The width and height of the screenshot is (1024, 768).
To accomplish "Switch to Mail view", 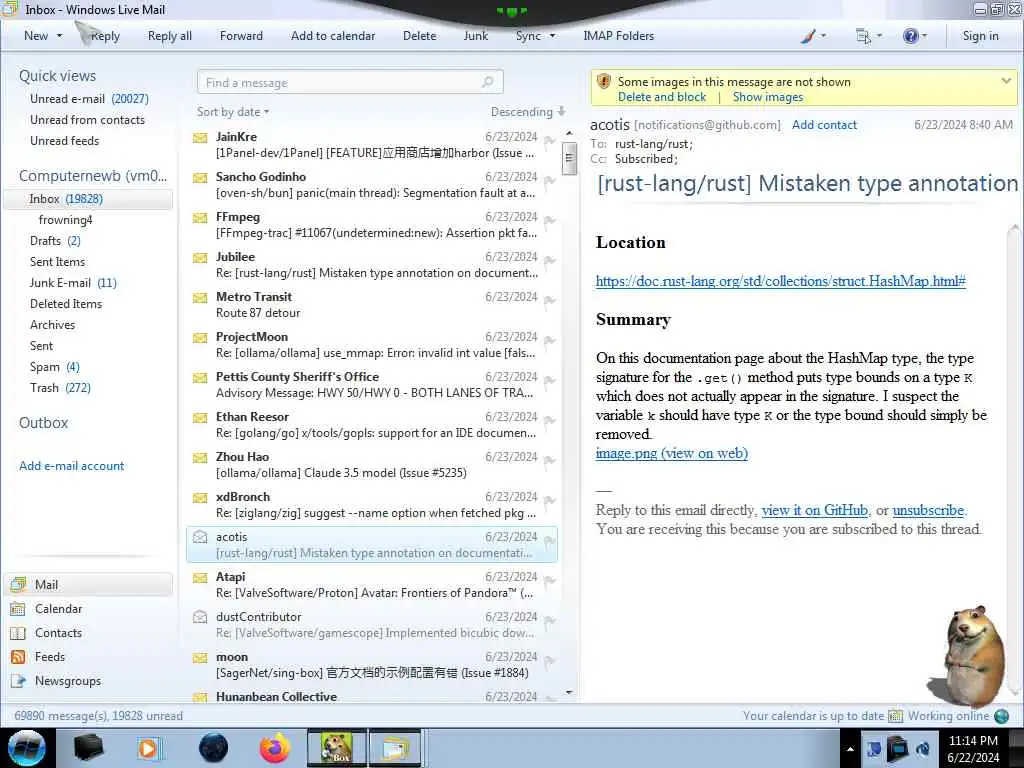I will coord(88,584).
